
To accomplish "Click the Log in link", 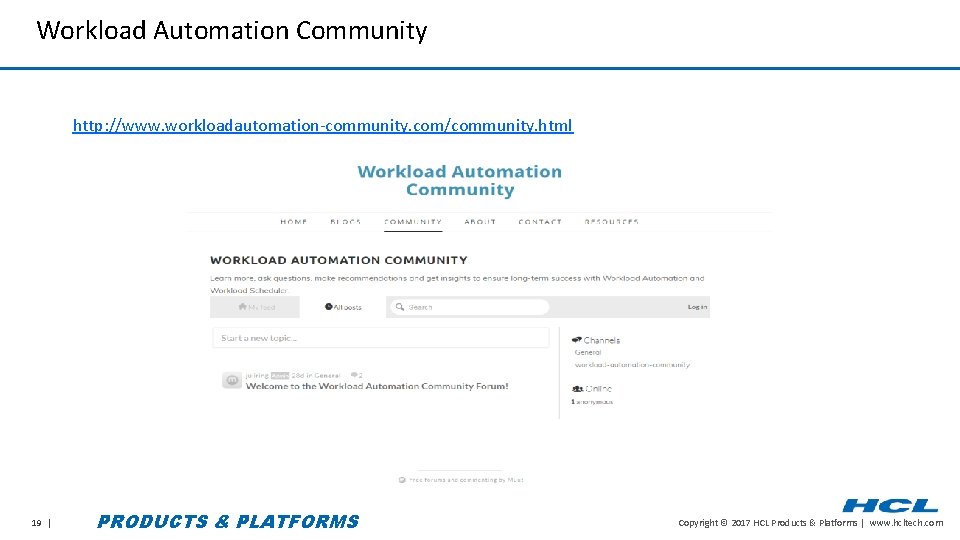I will click(x=697, y=307).
